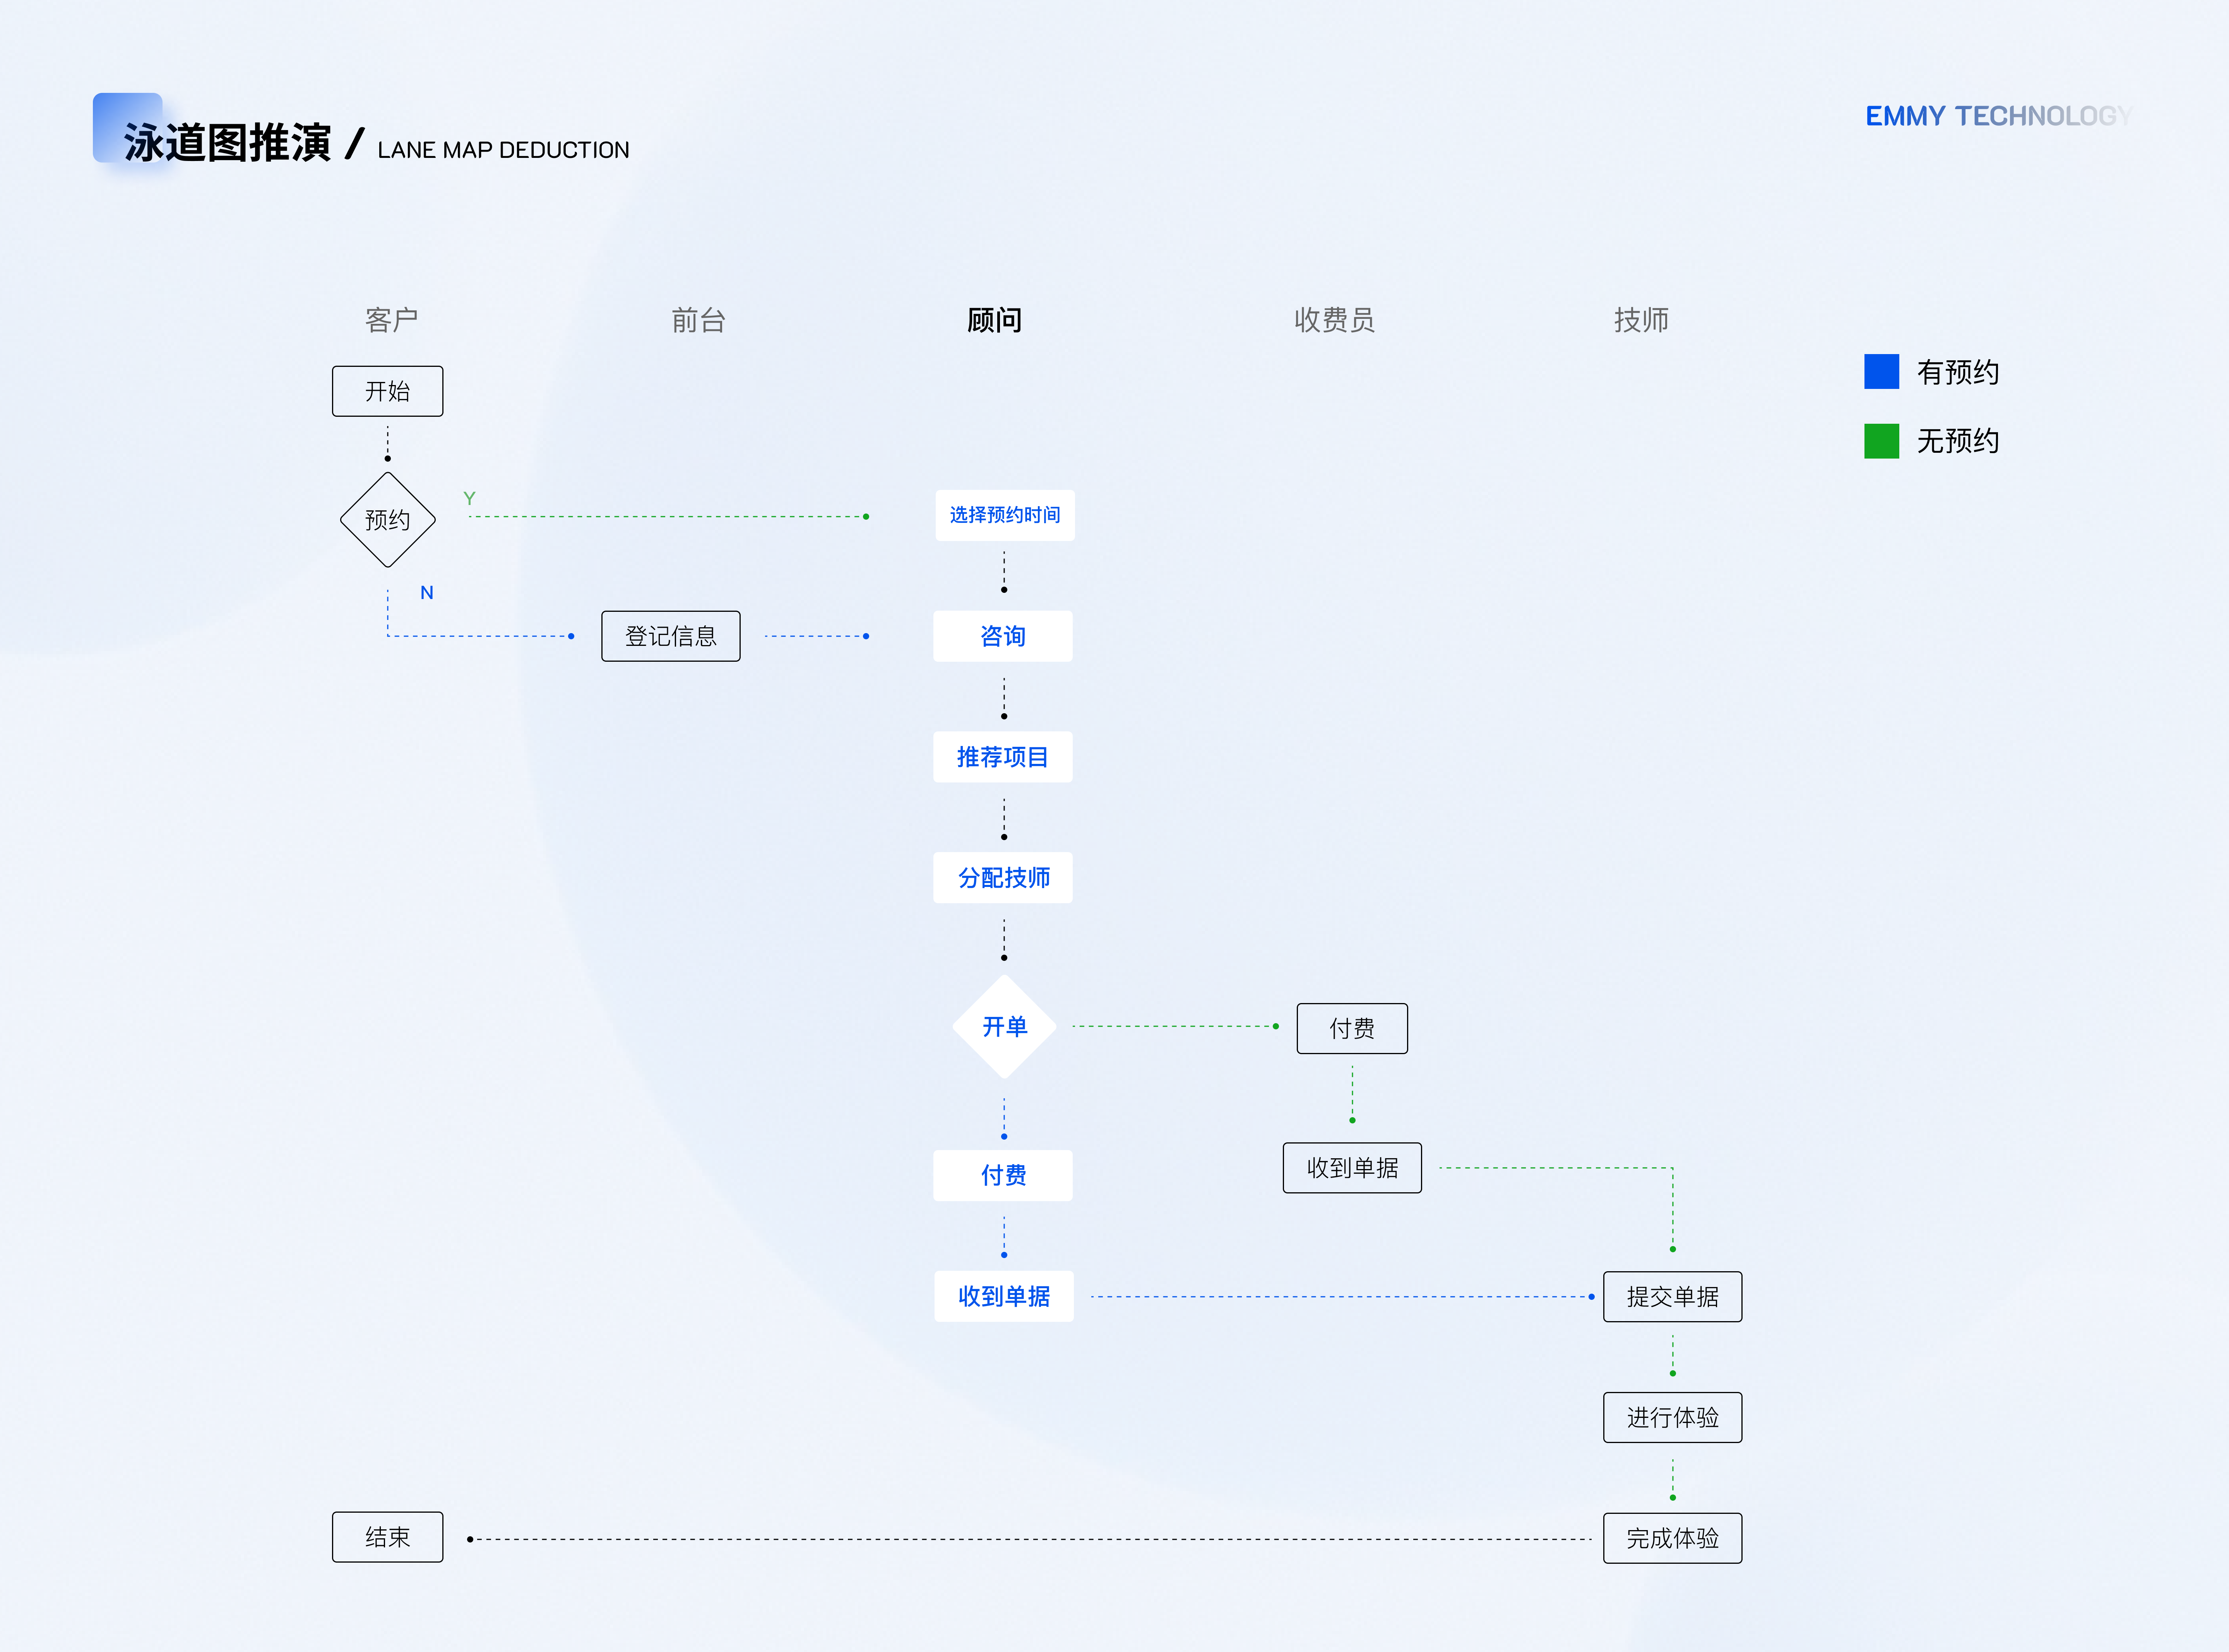Viewport: 2229px width, 1652px height.
Task: Click the green 无预约 legend swatch
Action: tap(1882, 441)
